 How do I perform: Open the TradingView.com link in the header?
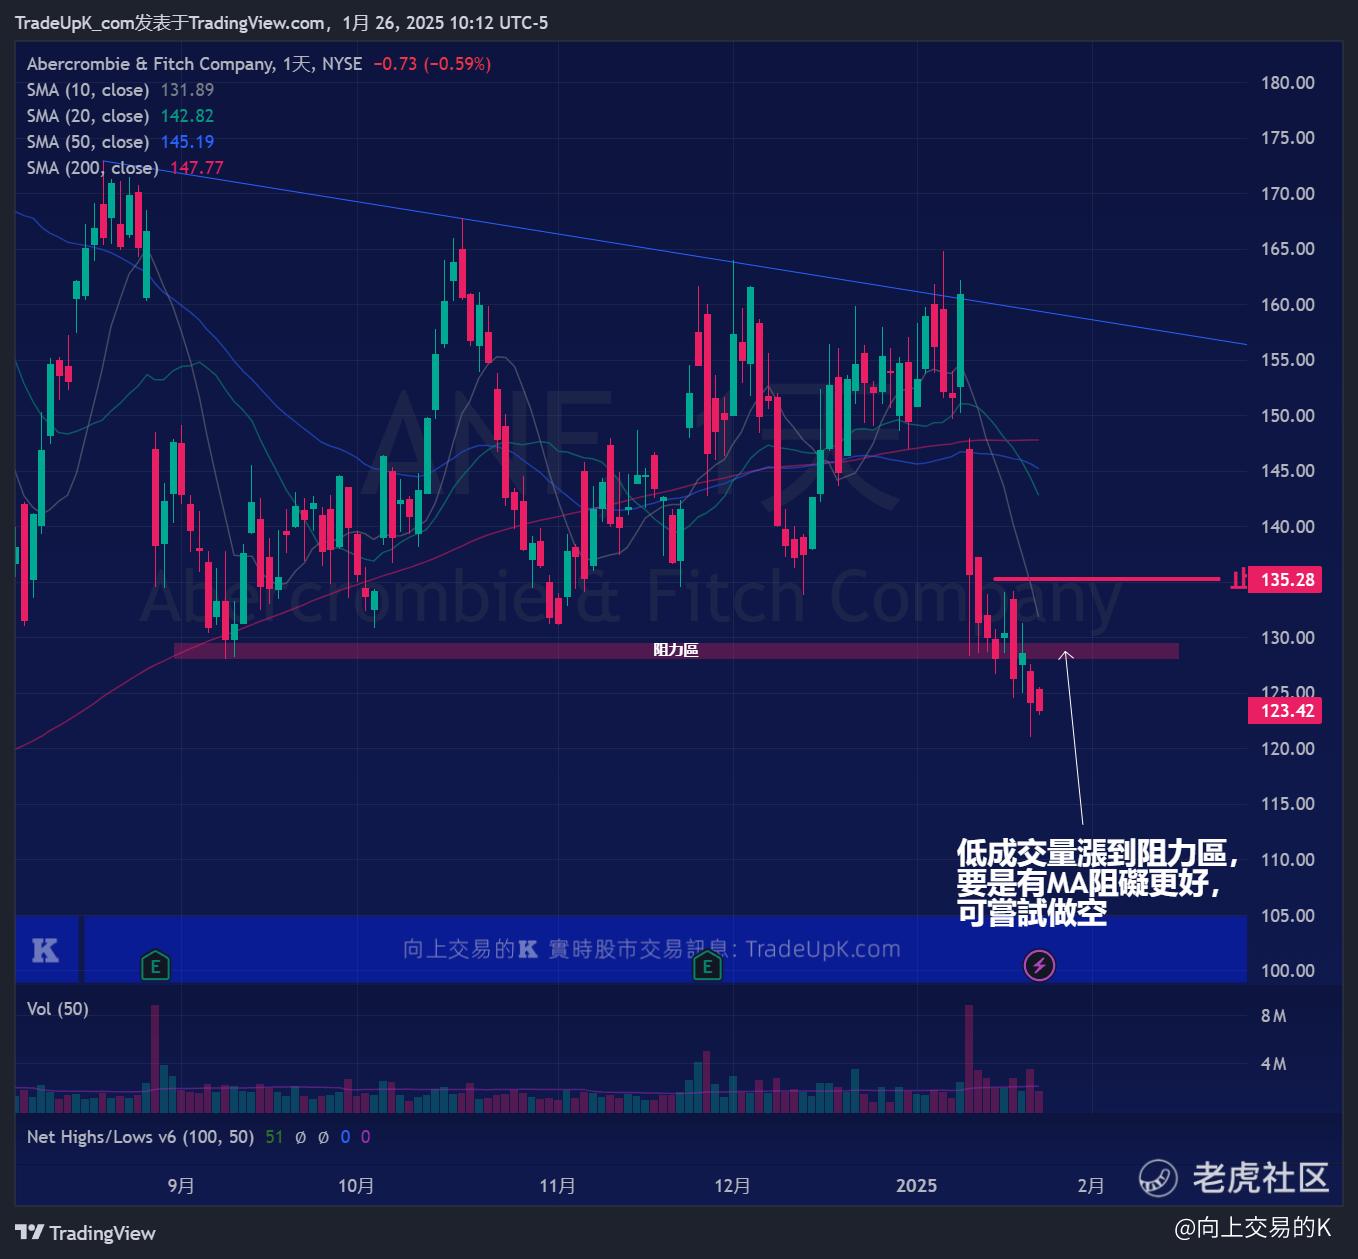click(x=256, y=23)
